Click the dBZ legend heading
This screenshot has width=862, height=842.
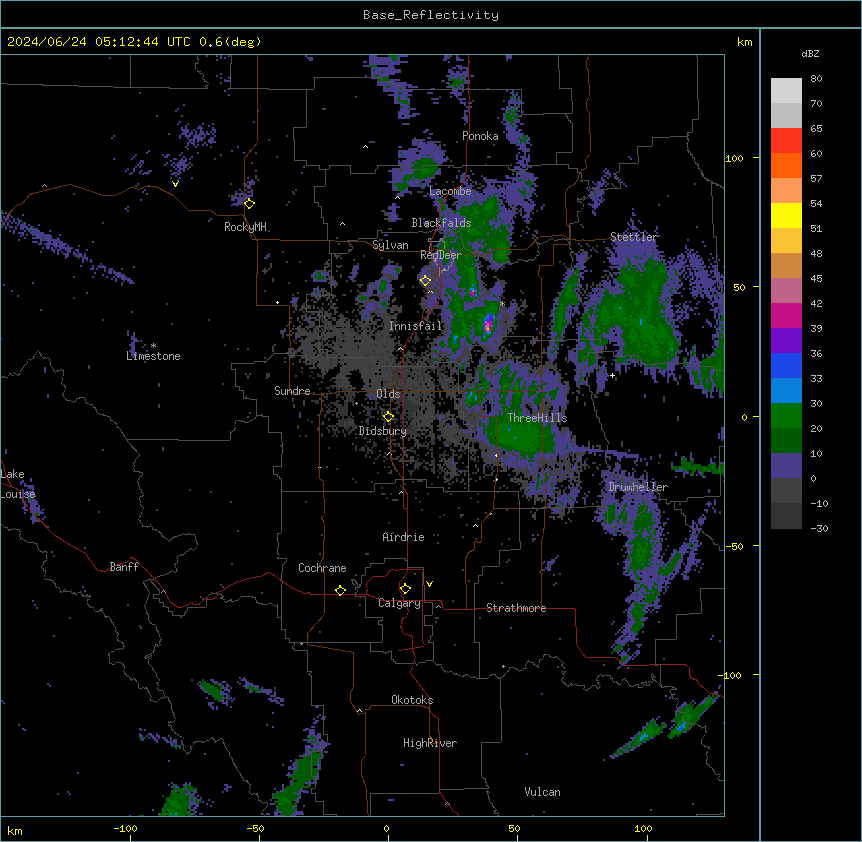click(x=810, y=54)
